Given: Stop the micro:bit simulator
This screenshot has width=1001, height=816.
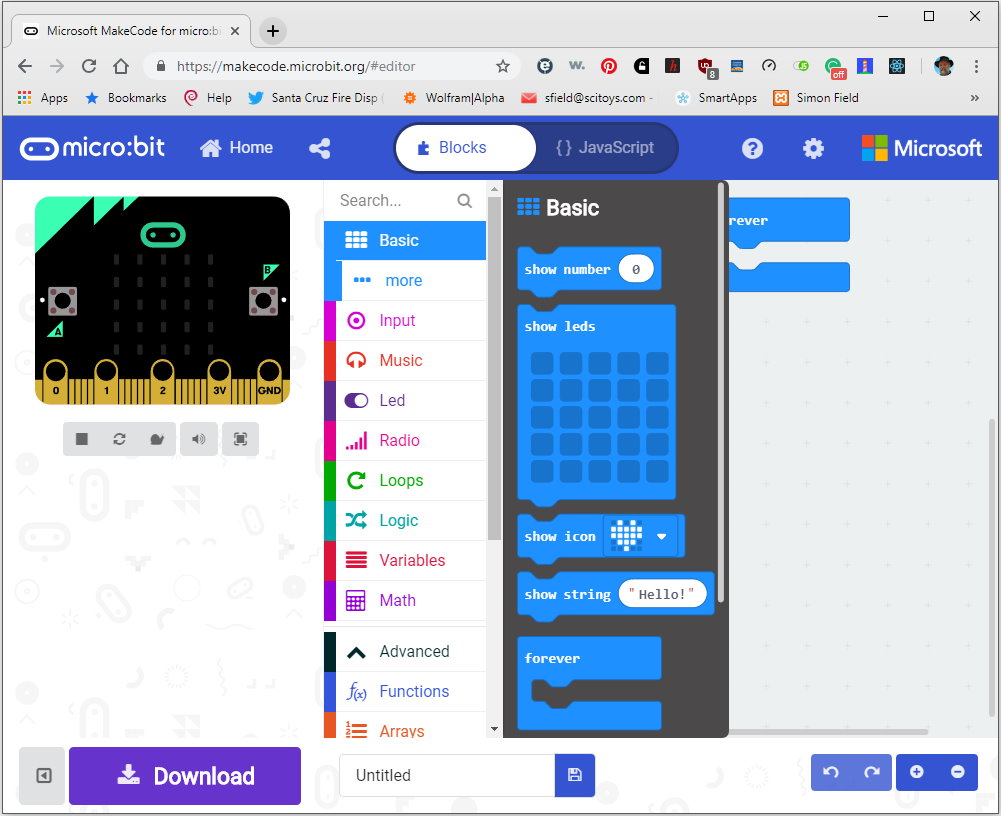Looking at the screenshot, I should (82, 439).
